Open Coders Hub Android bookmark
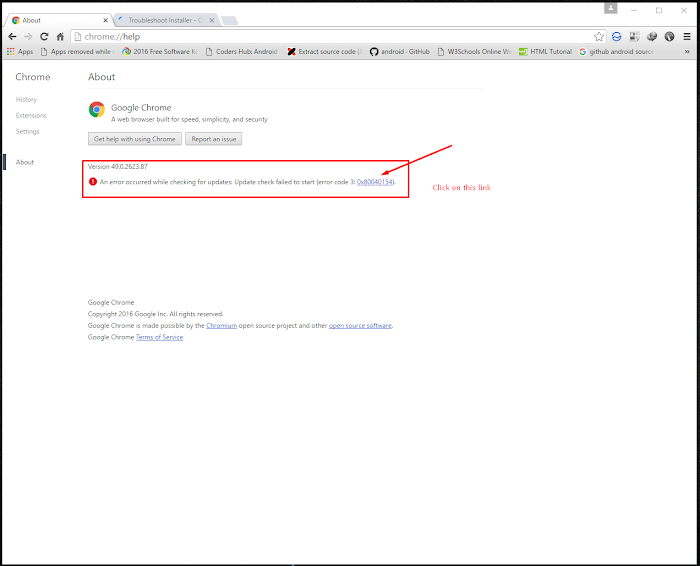 [x=242, y=52]
